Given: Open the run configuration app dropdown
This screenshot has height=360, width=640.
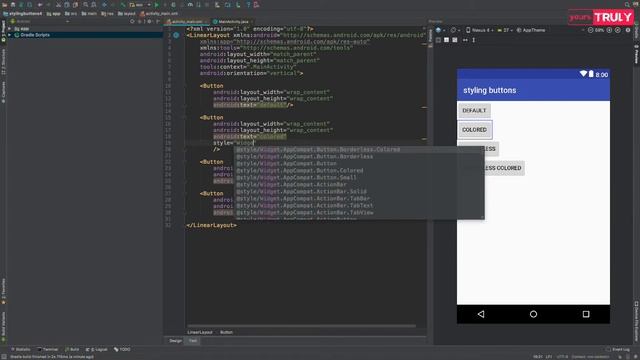Looking at the screenshot, I should [140, 5].
